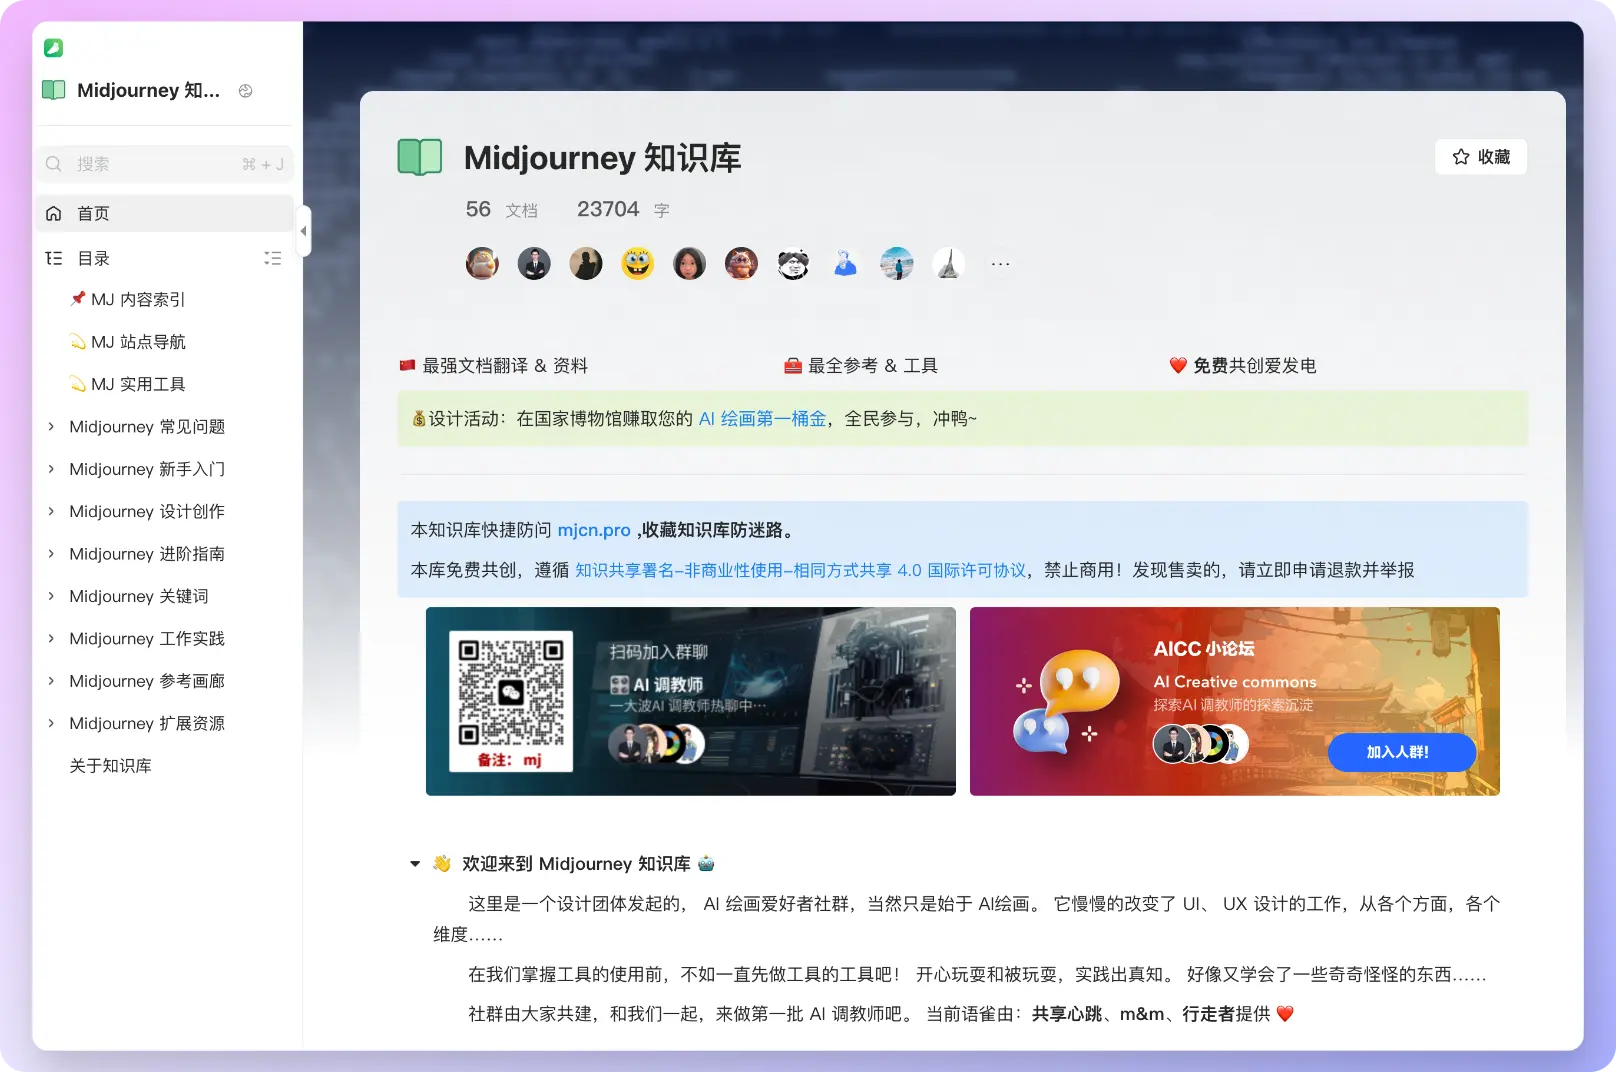Expand the Midjourney 常见问题 folder
The height and width of the screenshot is (1072, 1616).
coord(51,427)
